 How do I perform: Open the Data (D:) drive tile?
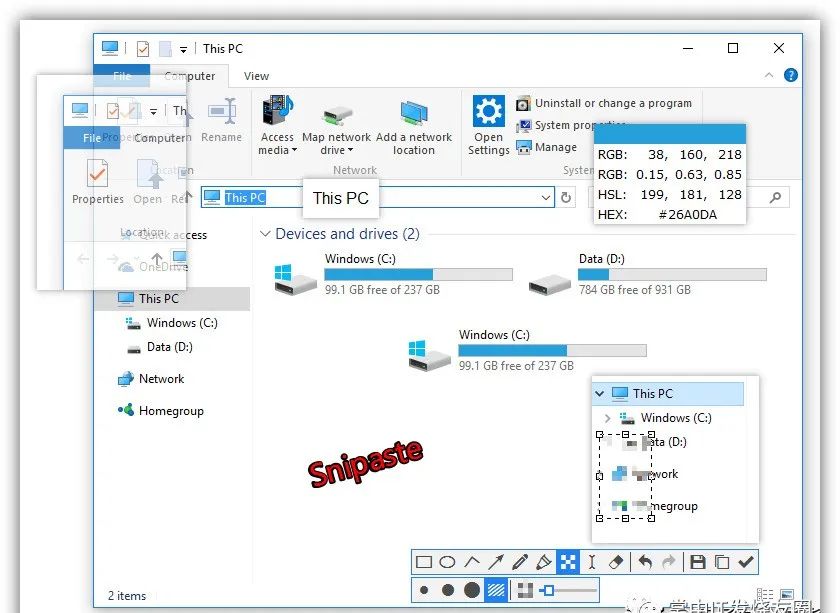coord(647,274)
